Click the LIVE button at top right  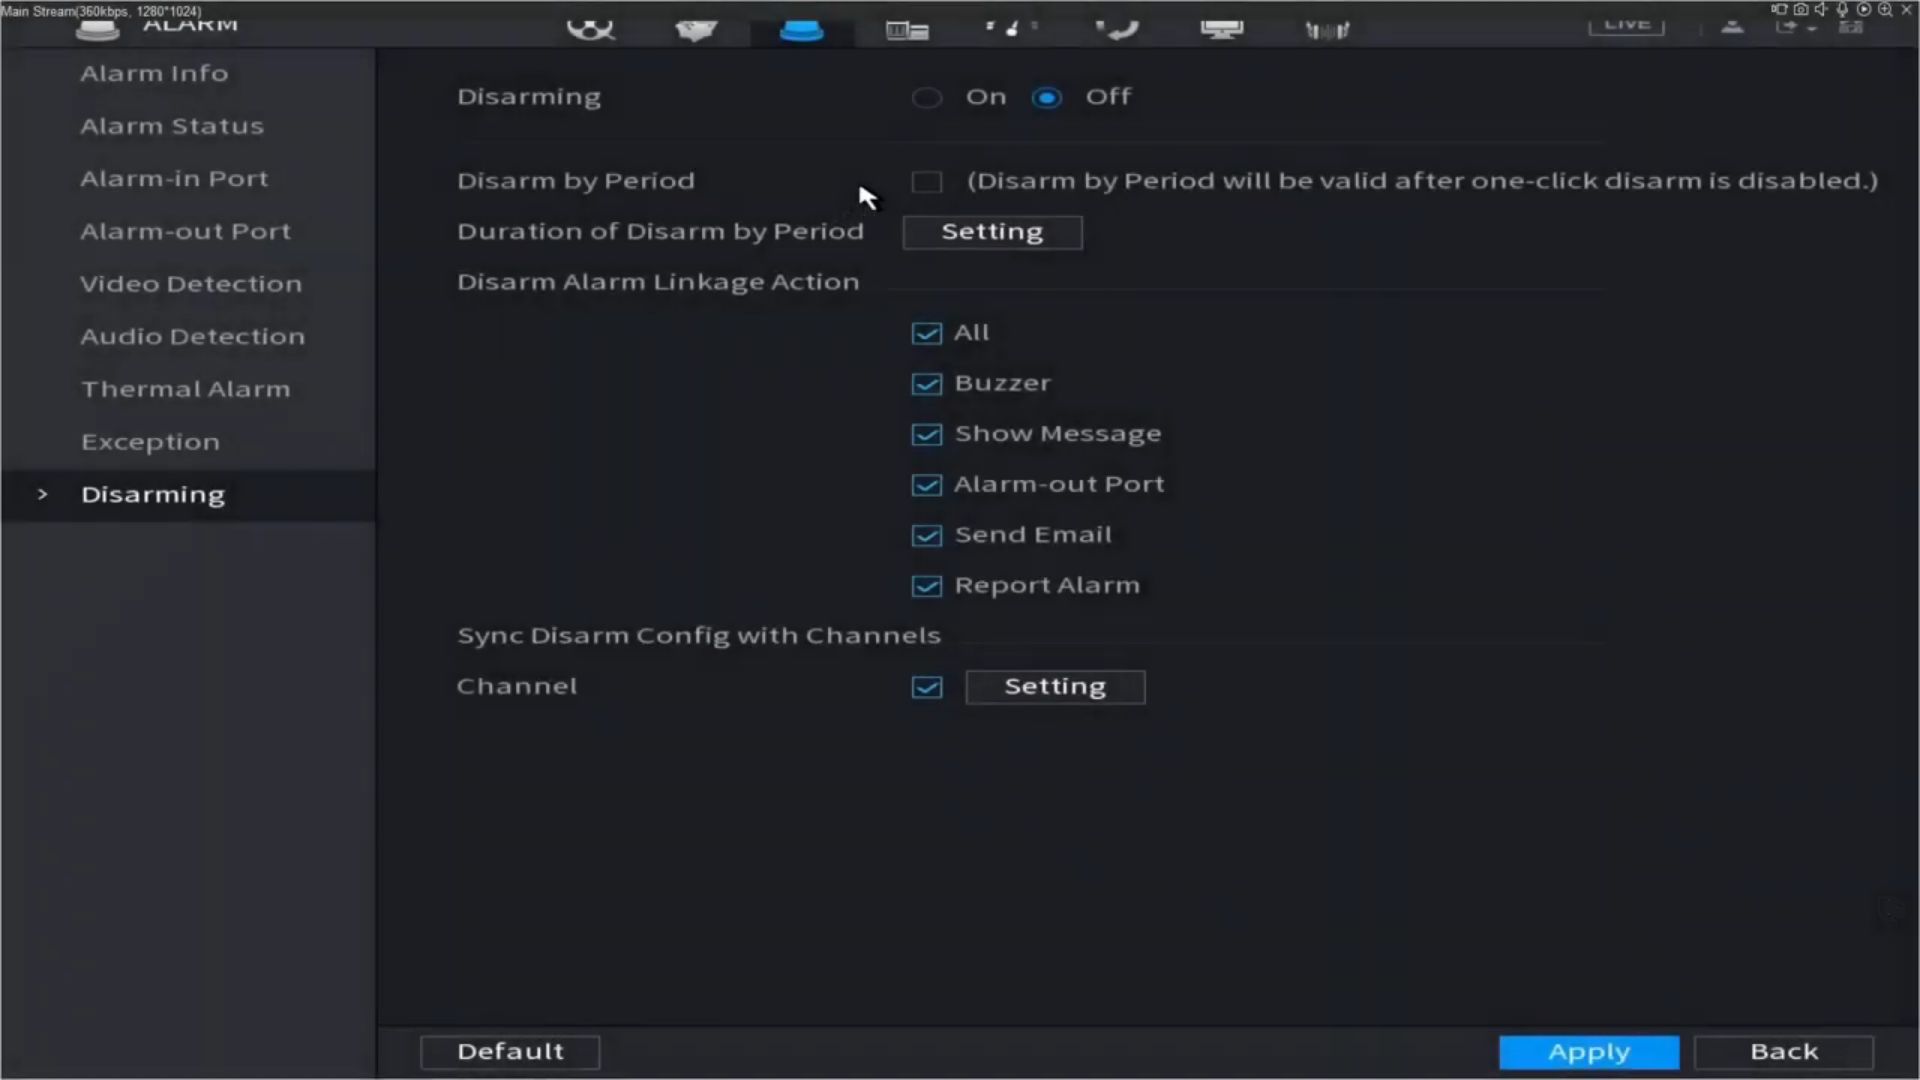pyautogui.click(x=1625, y=25)
